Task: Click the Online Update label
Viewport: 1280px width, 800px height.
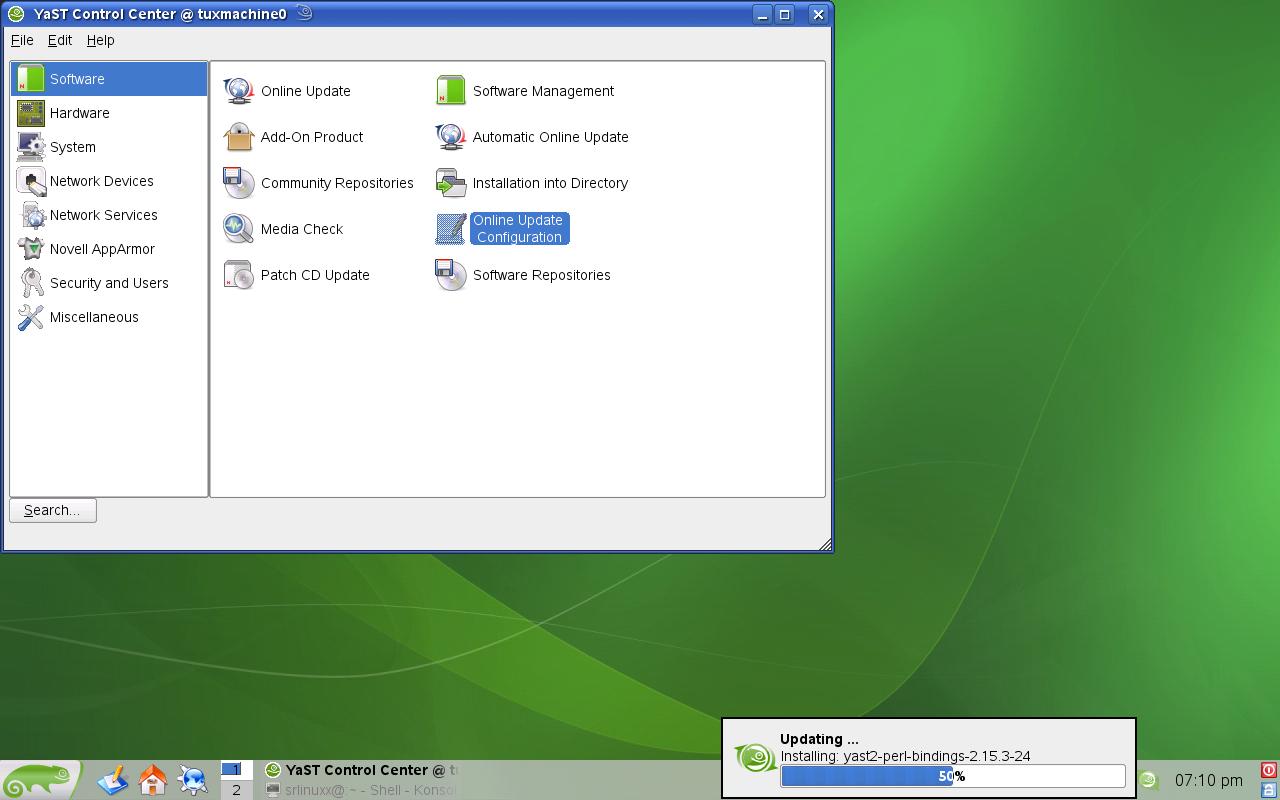Action: 306,91
